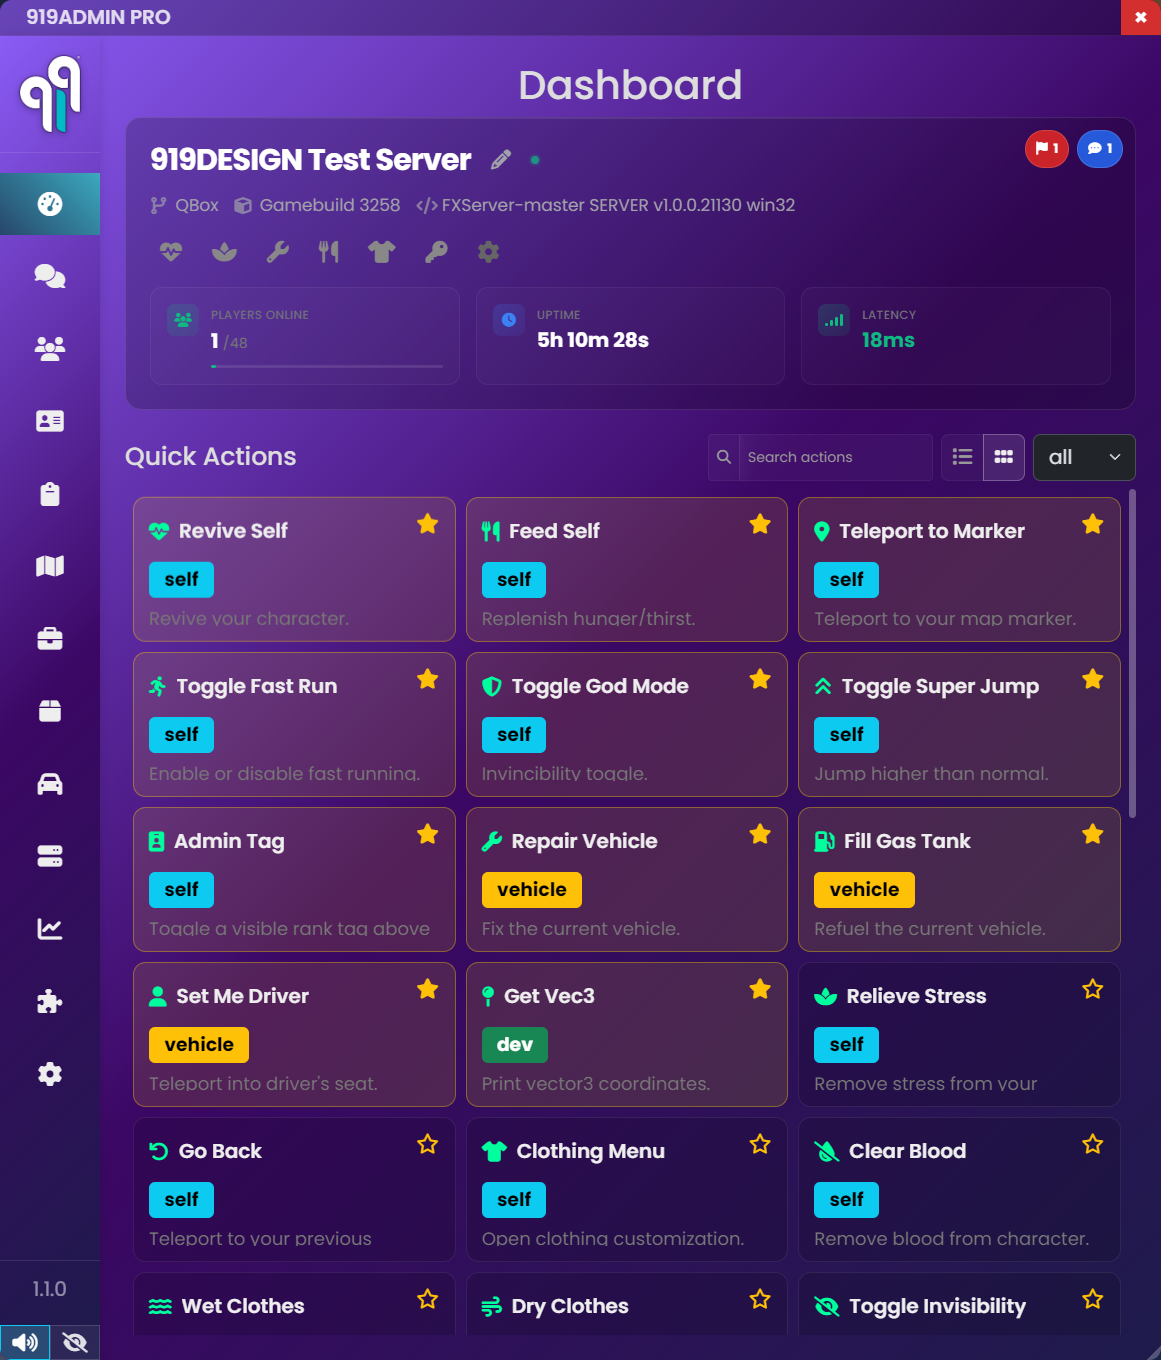This screenshot has width=1161, height=1360.
Task: Open the 'all' category filter dropdown
Action: [1084, 457]
